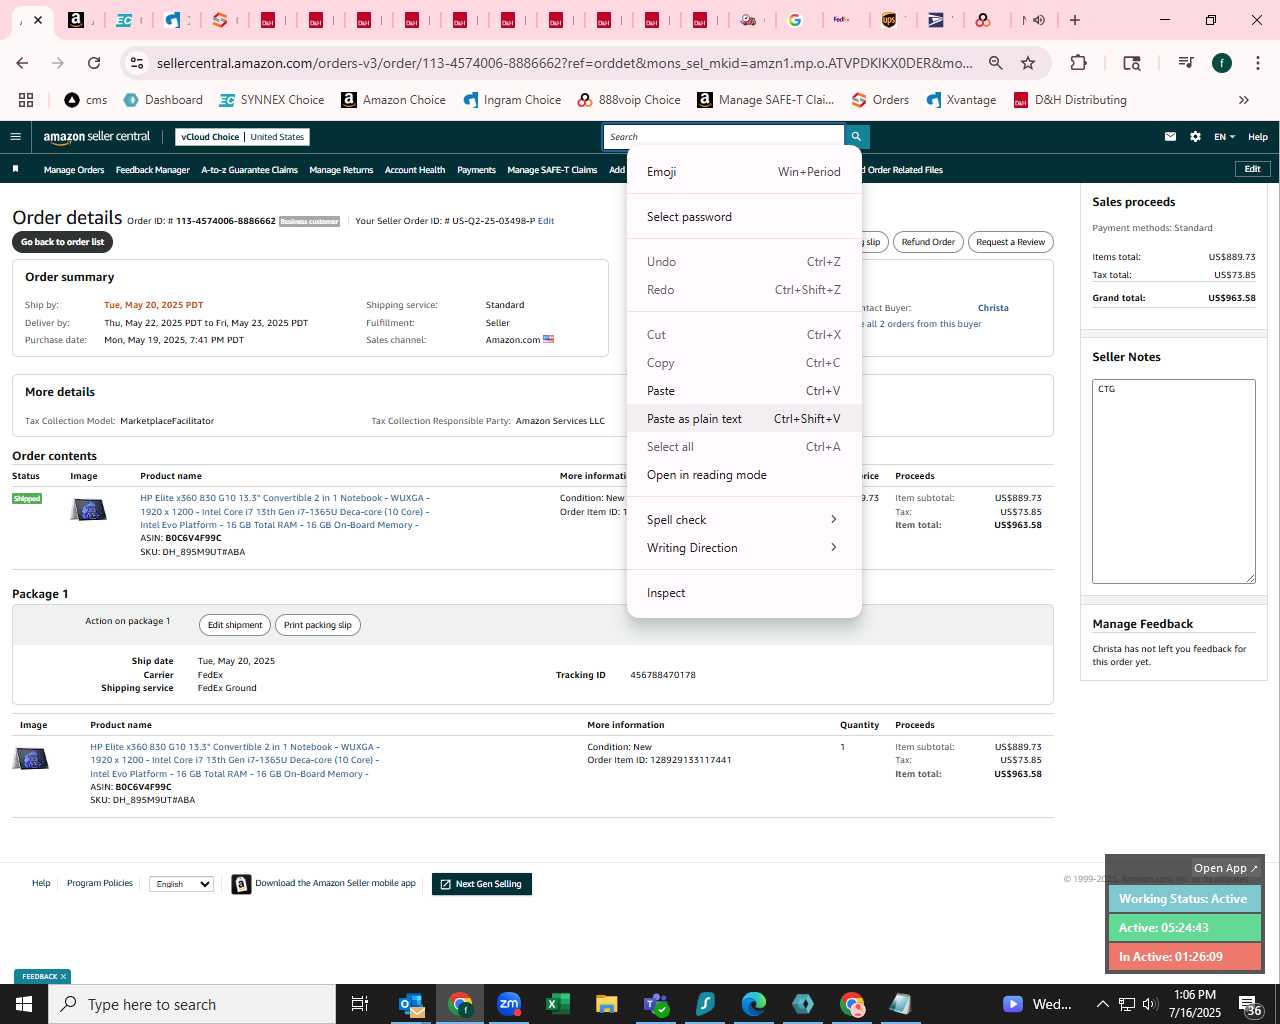Open the Dashboard bookmark
1280x1024 pixels.
(x=163, y=100)
